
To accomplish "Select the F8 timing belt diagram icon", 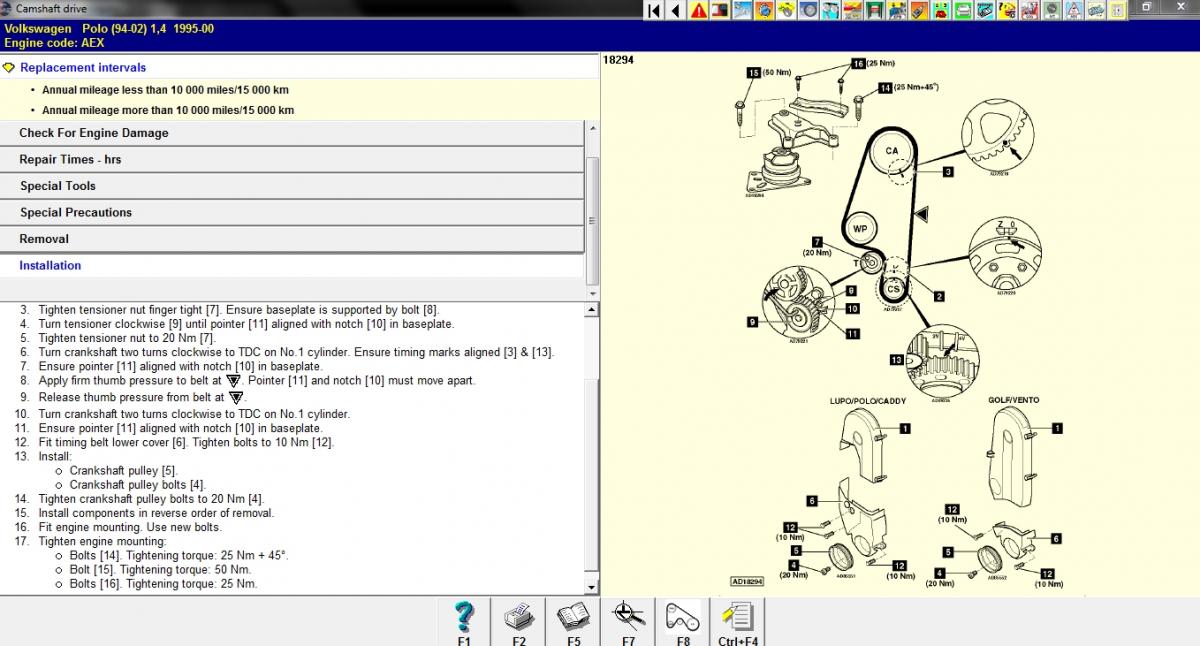I will (x=683, y=616).
